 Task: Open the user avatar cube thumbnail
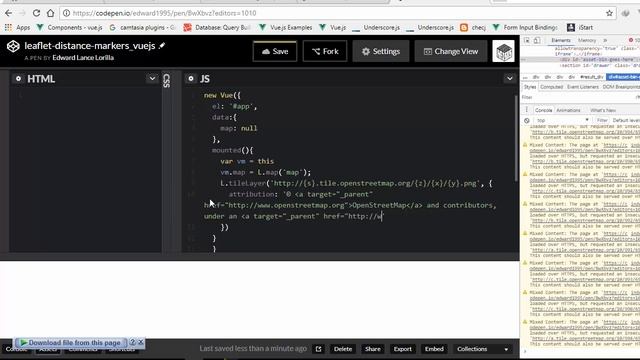tap(503, 51)
